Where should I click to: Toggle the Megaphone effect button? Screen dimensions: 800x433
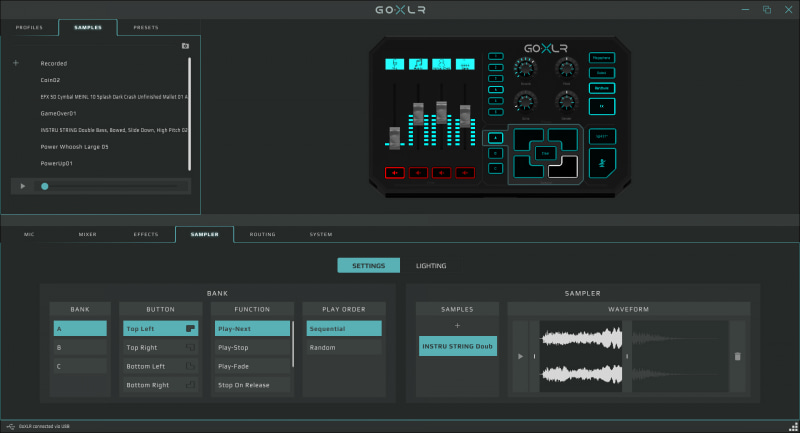(x=602, y=58)
